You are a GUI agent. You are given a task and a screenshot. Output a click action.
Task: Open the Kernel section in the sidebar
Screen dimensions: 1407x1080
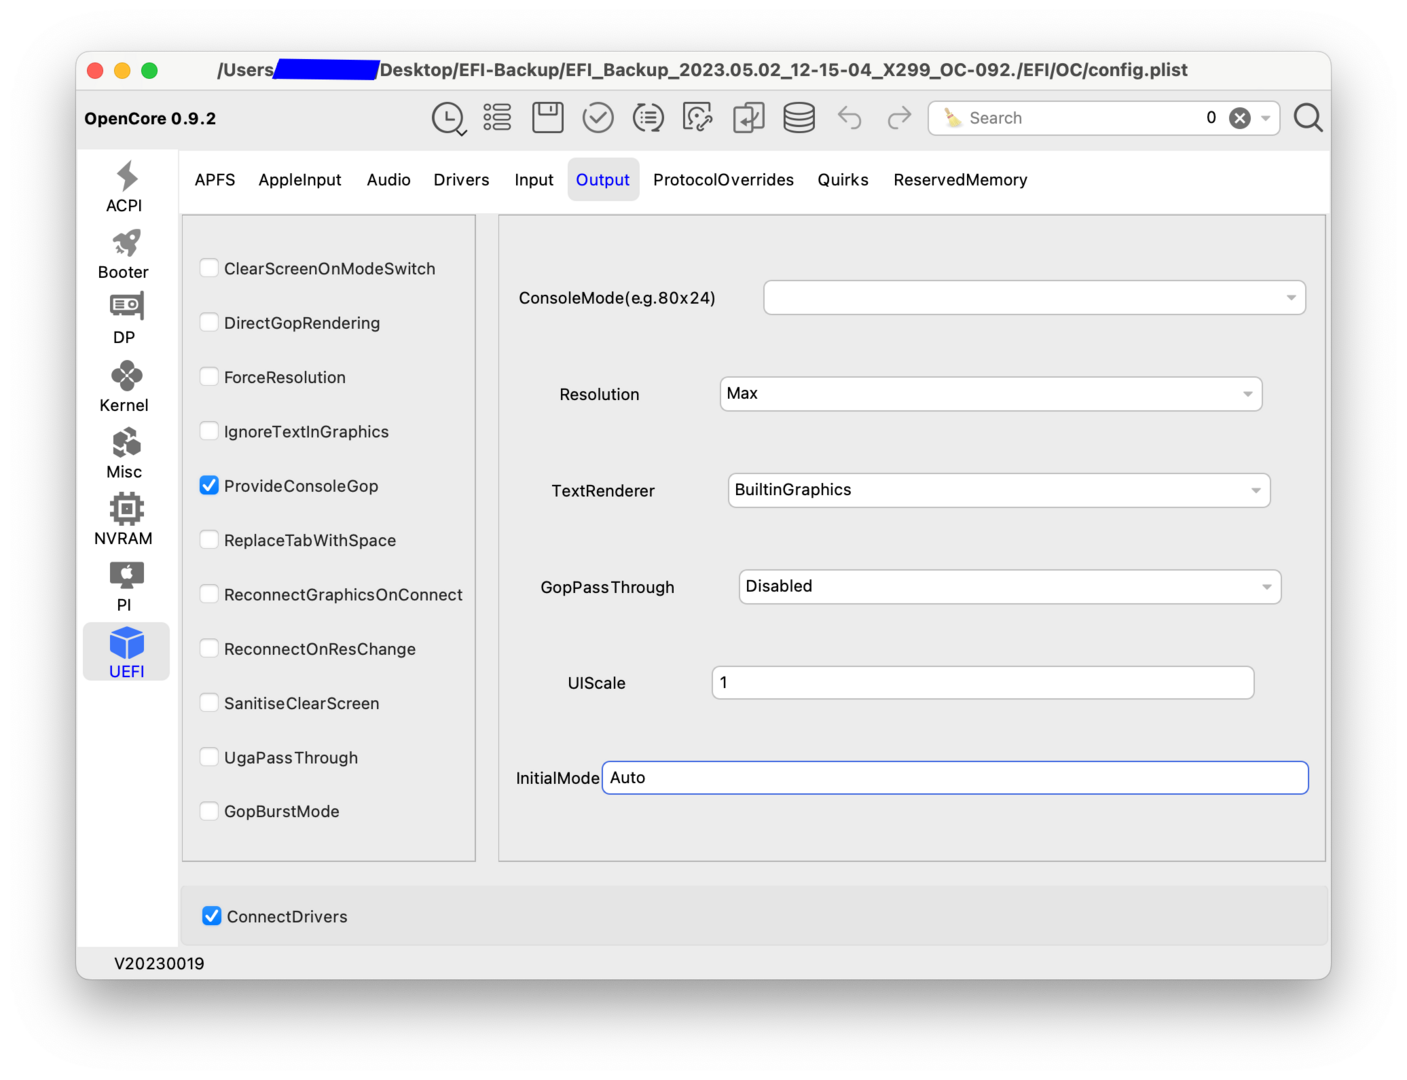click(125, 387)
